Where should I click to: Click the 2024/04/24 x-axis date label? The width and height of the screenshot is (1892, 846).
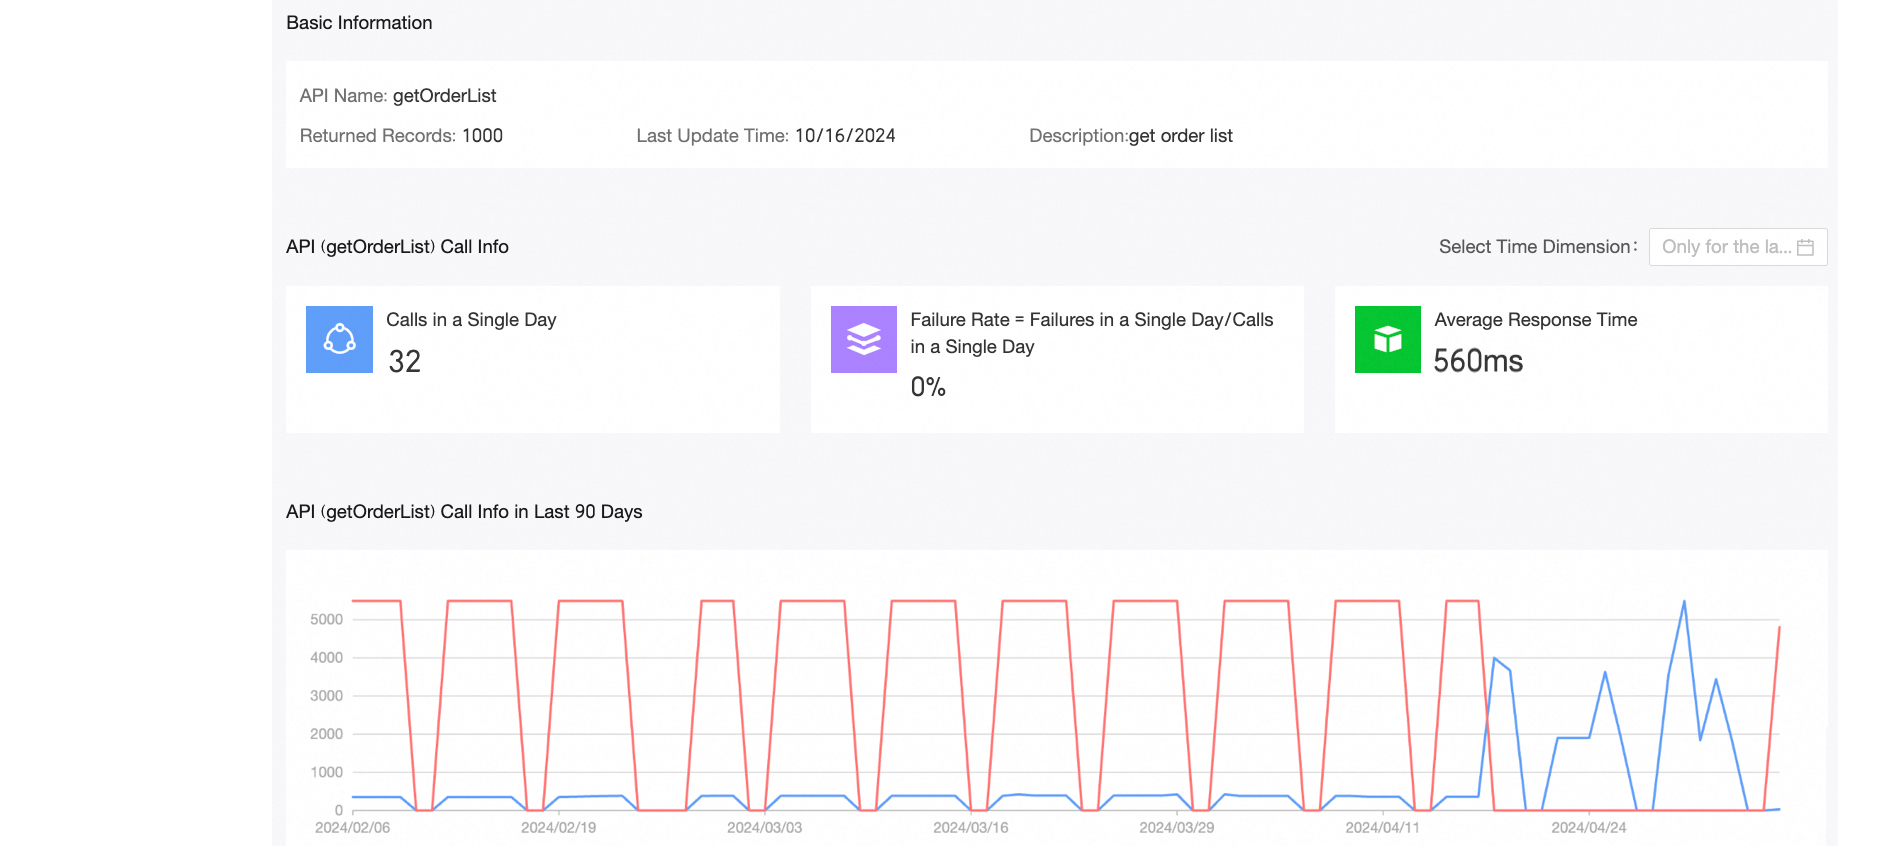(1588, 828)
